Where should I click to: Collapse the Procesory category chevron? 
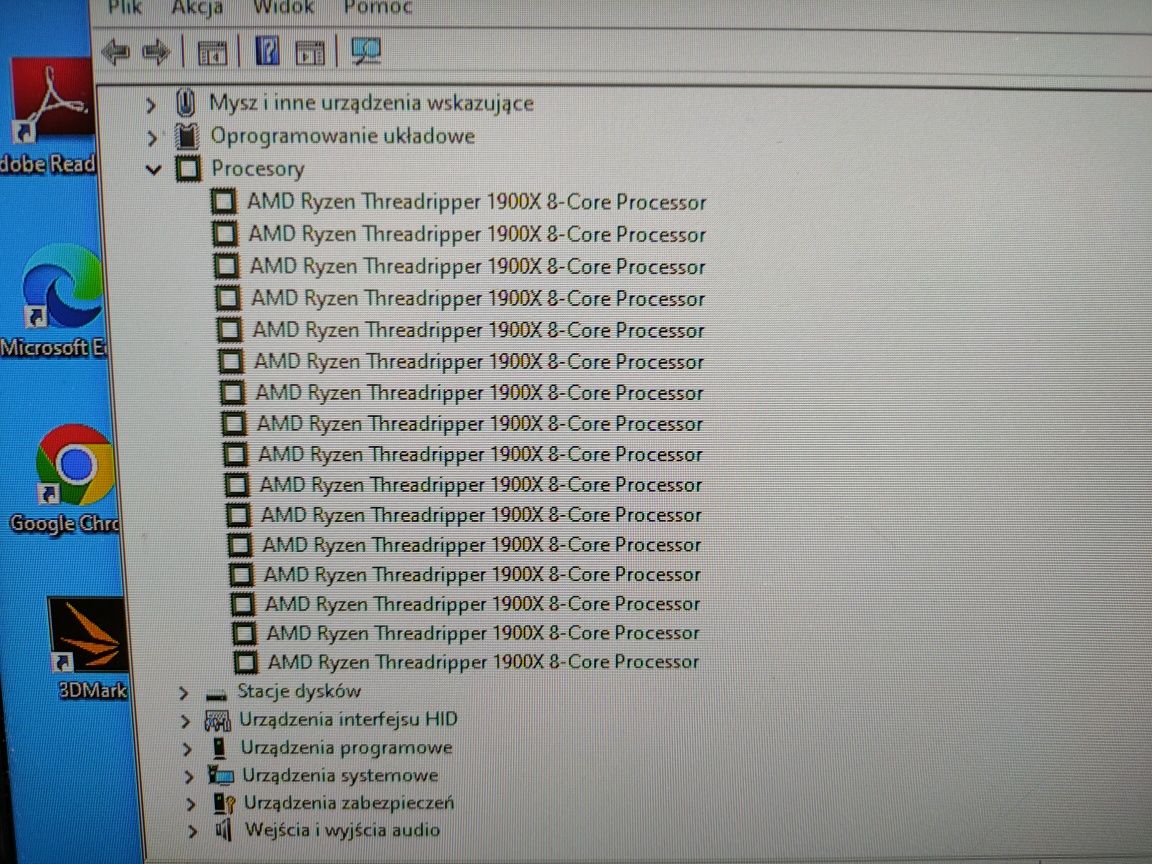pos(153,170)
